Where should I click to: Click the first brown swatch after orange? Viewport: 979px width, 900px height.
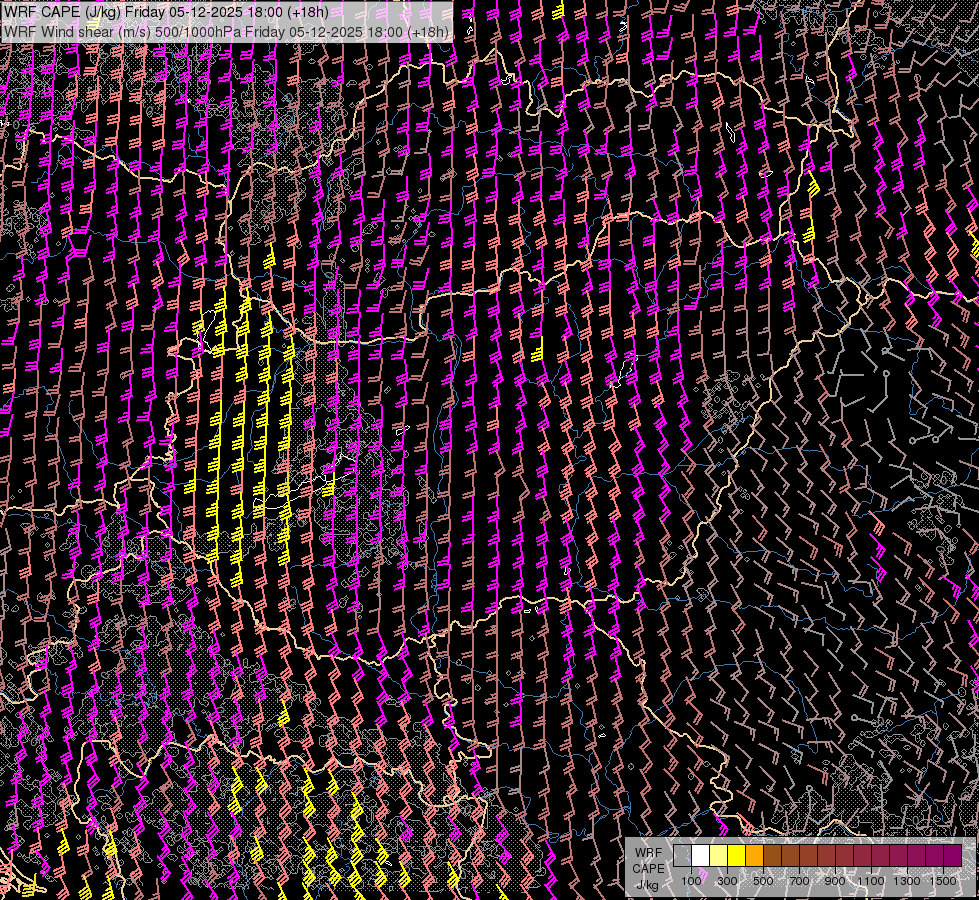click(772, 855)
